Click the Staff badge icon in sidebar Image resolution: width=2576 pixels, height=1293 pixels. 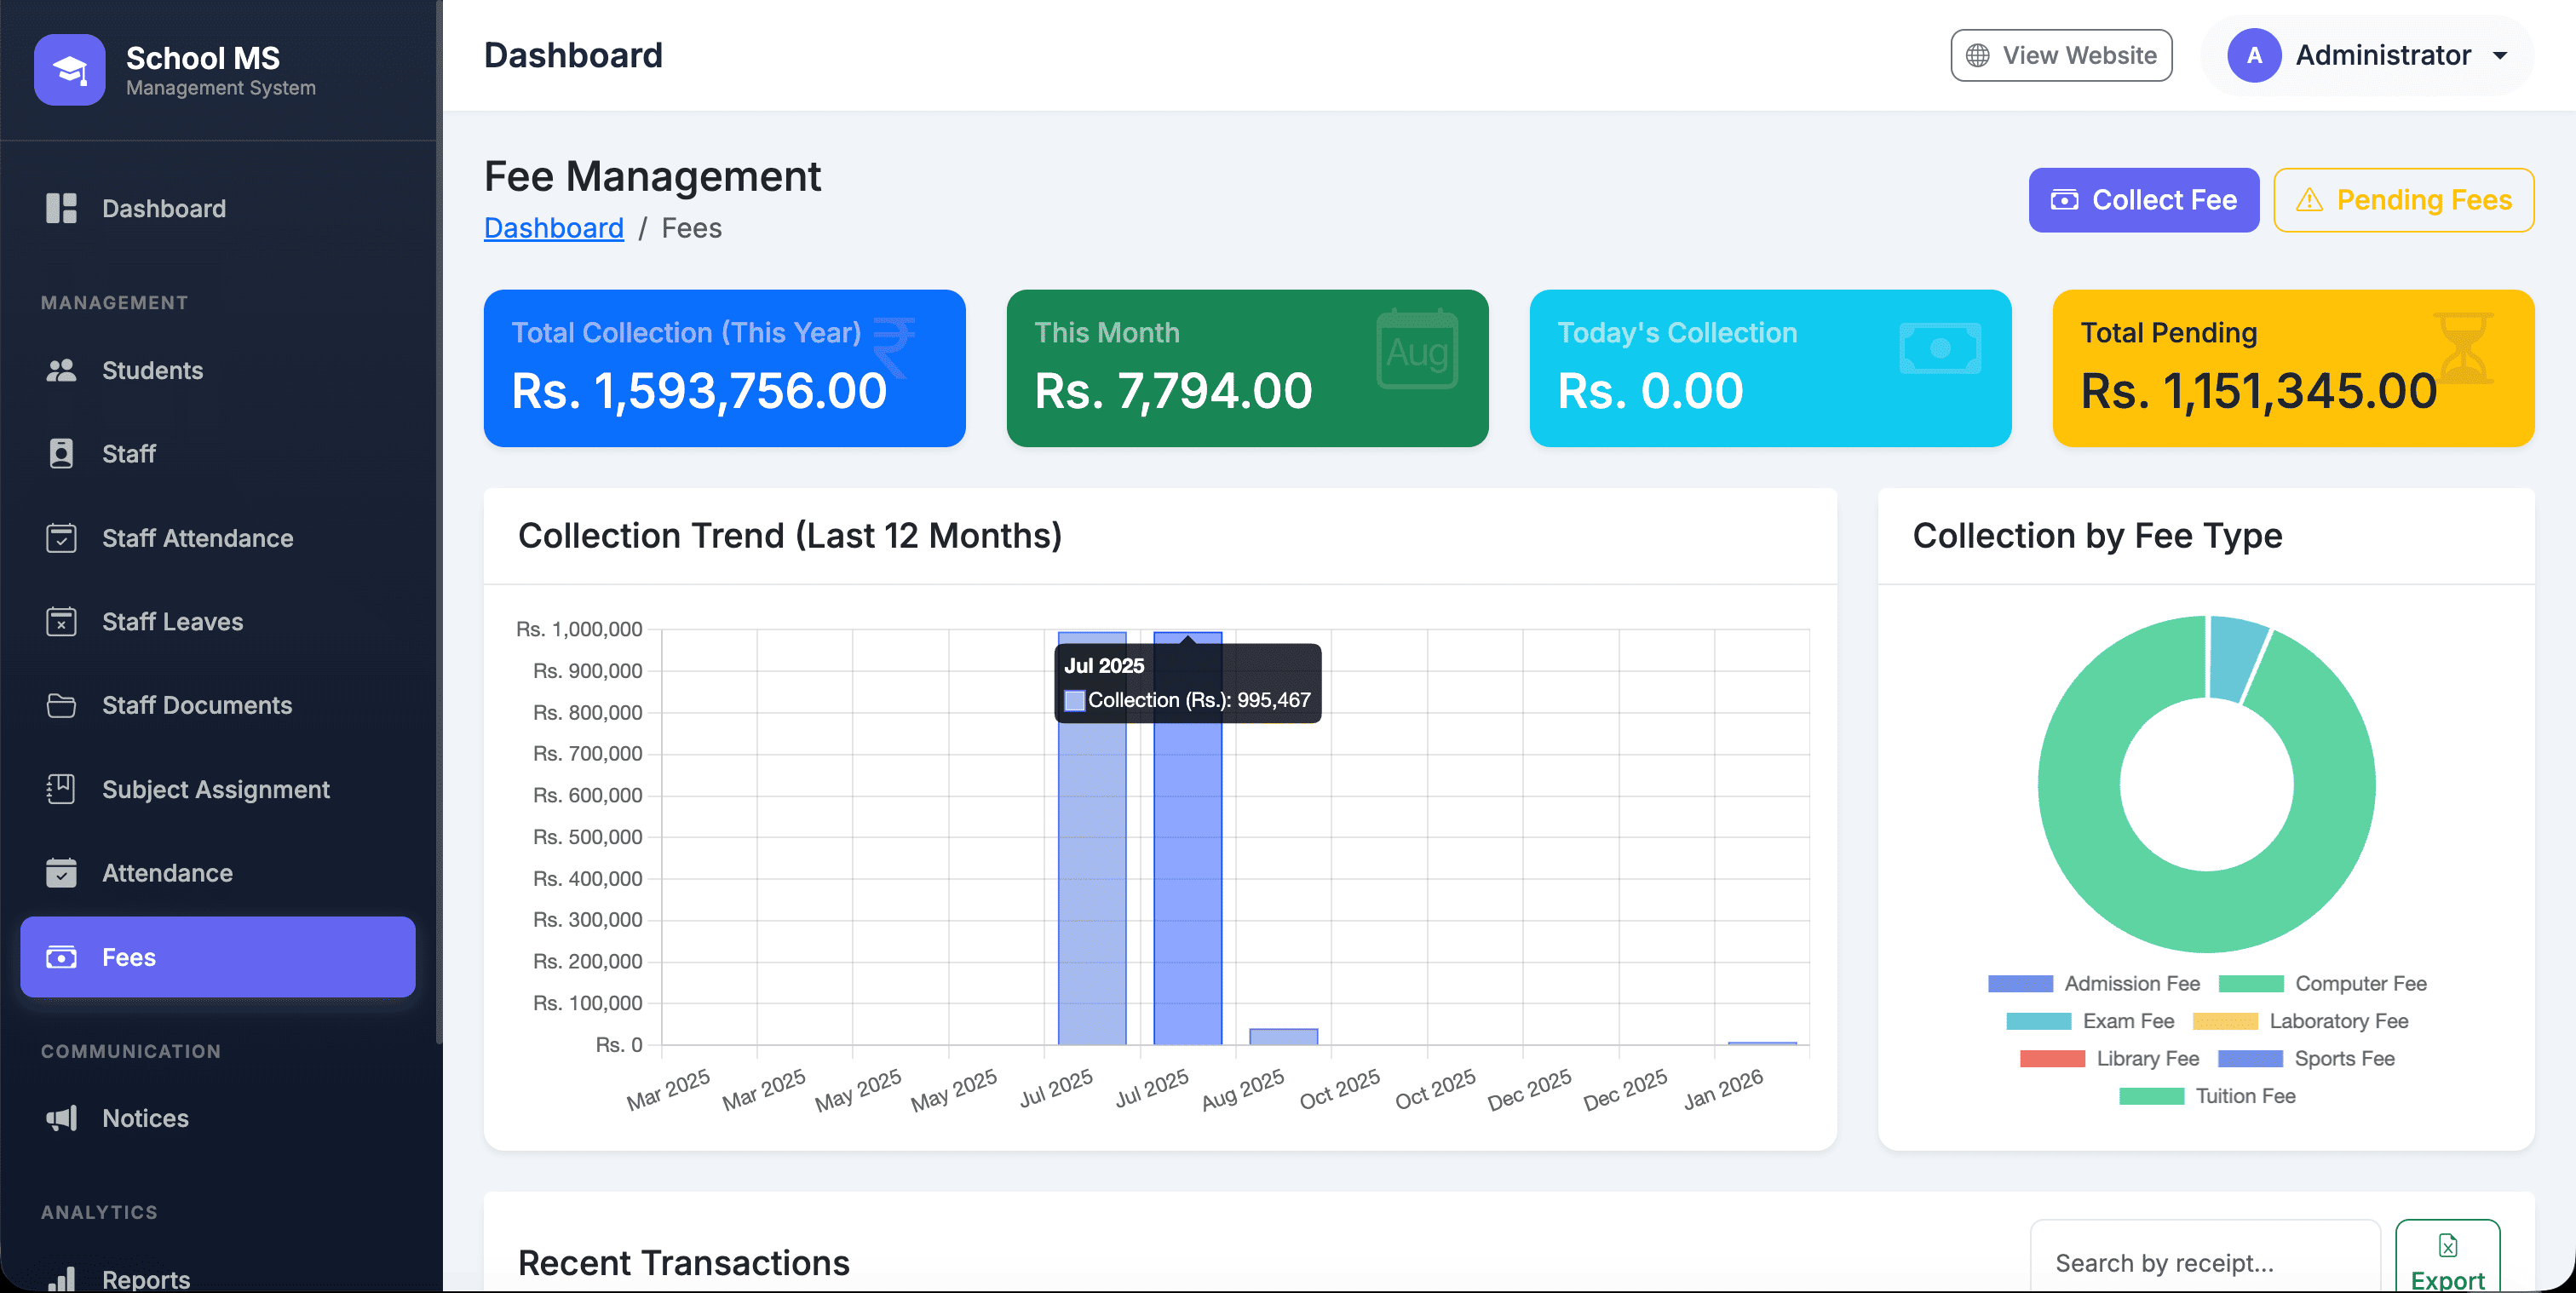[x=61, y=454]
